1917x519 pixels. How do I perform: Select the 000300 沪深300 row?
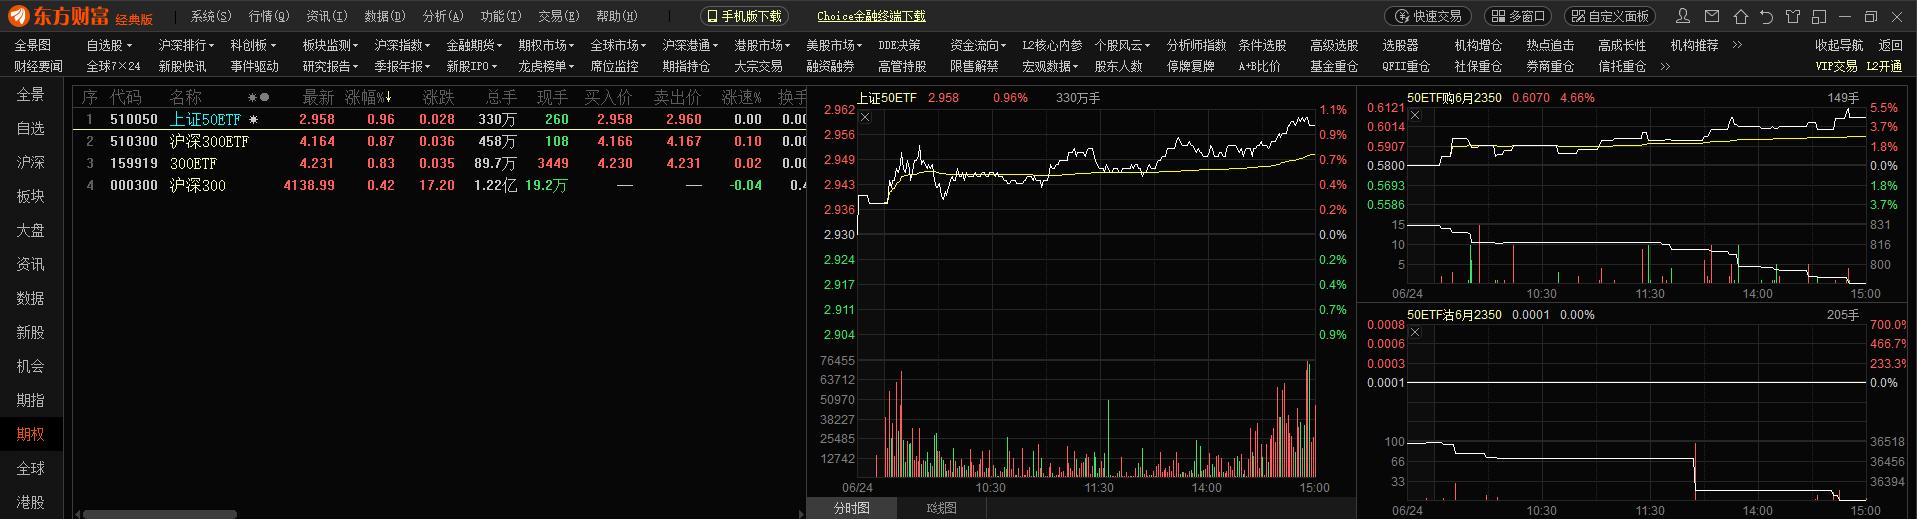(440, 185)
